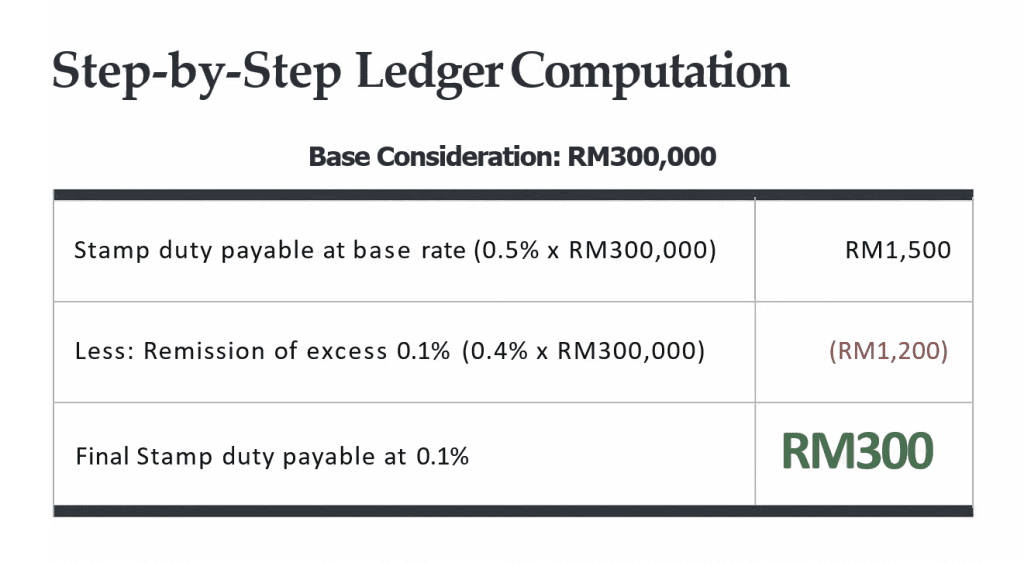Click the RM1,500 value cell
Viewport: 1024px width, 563px height.
pyautogui.click(x=897, y=250)
